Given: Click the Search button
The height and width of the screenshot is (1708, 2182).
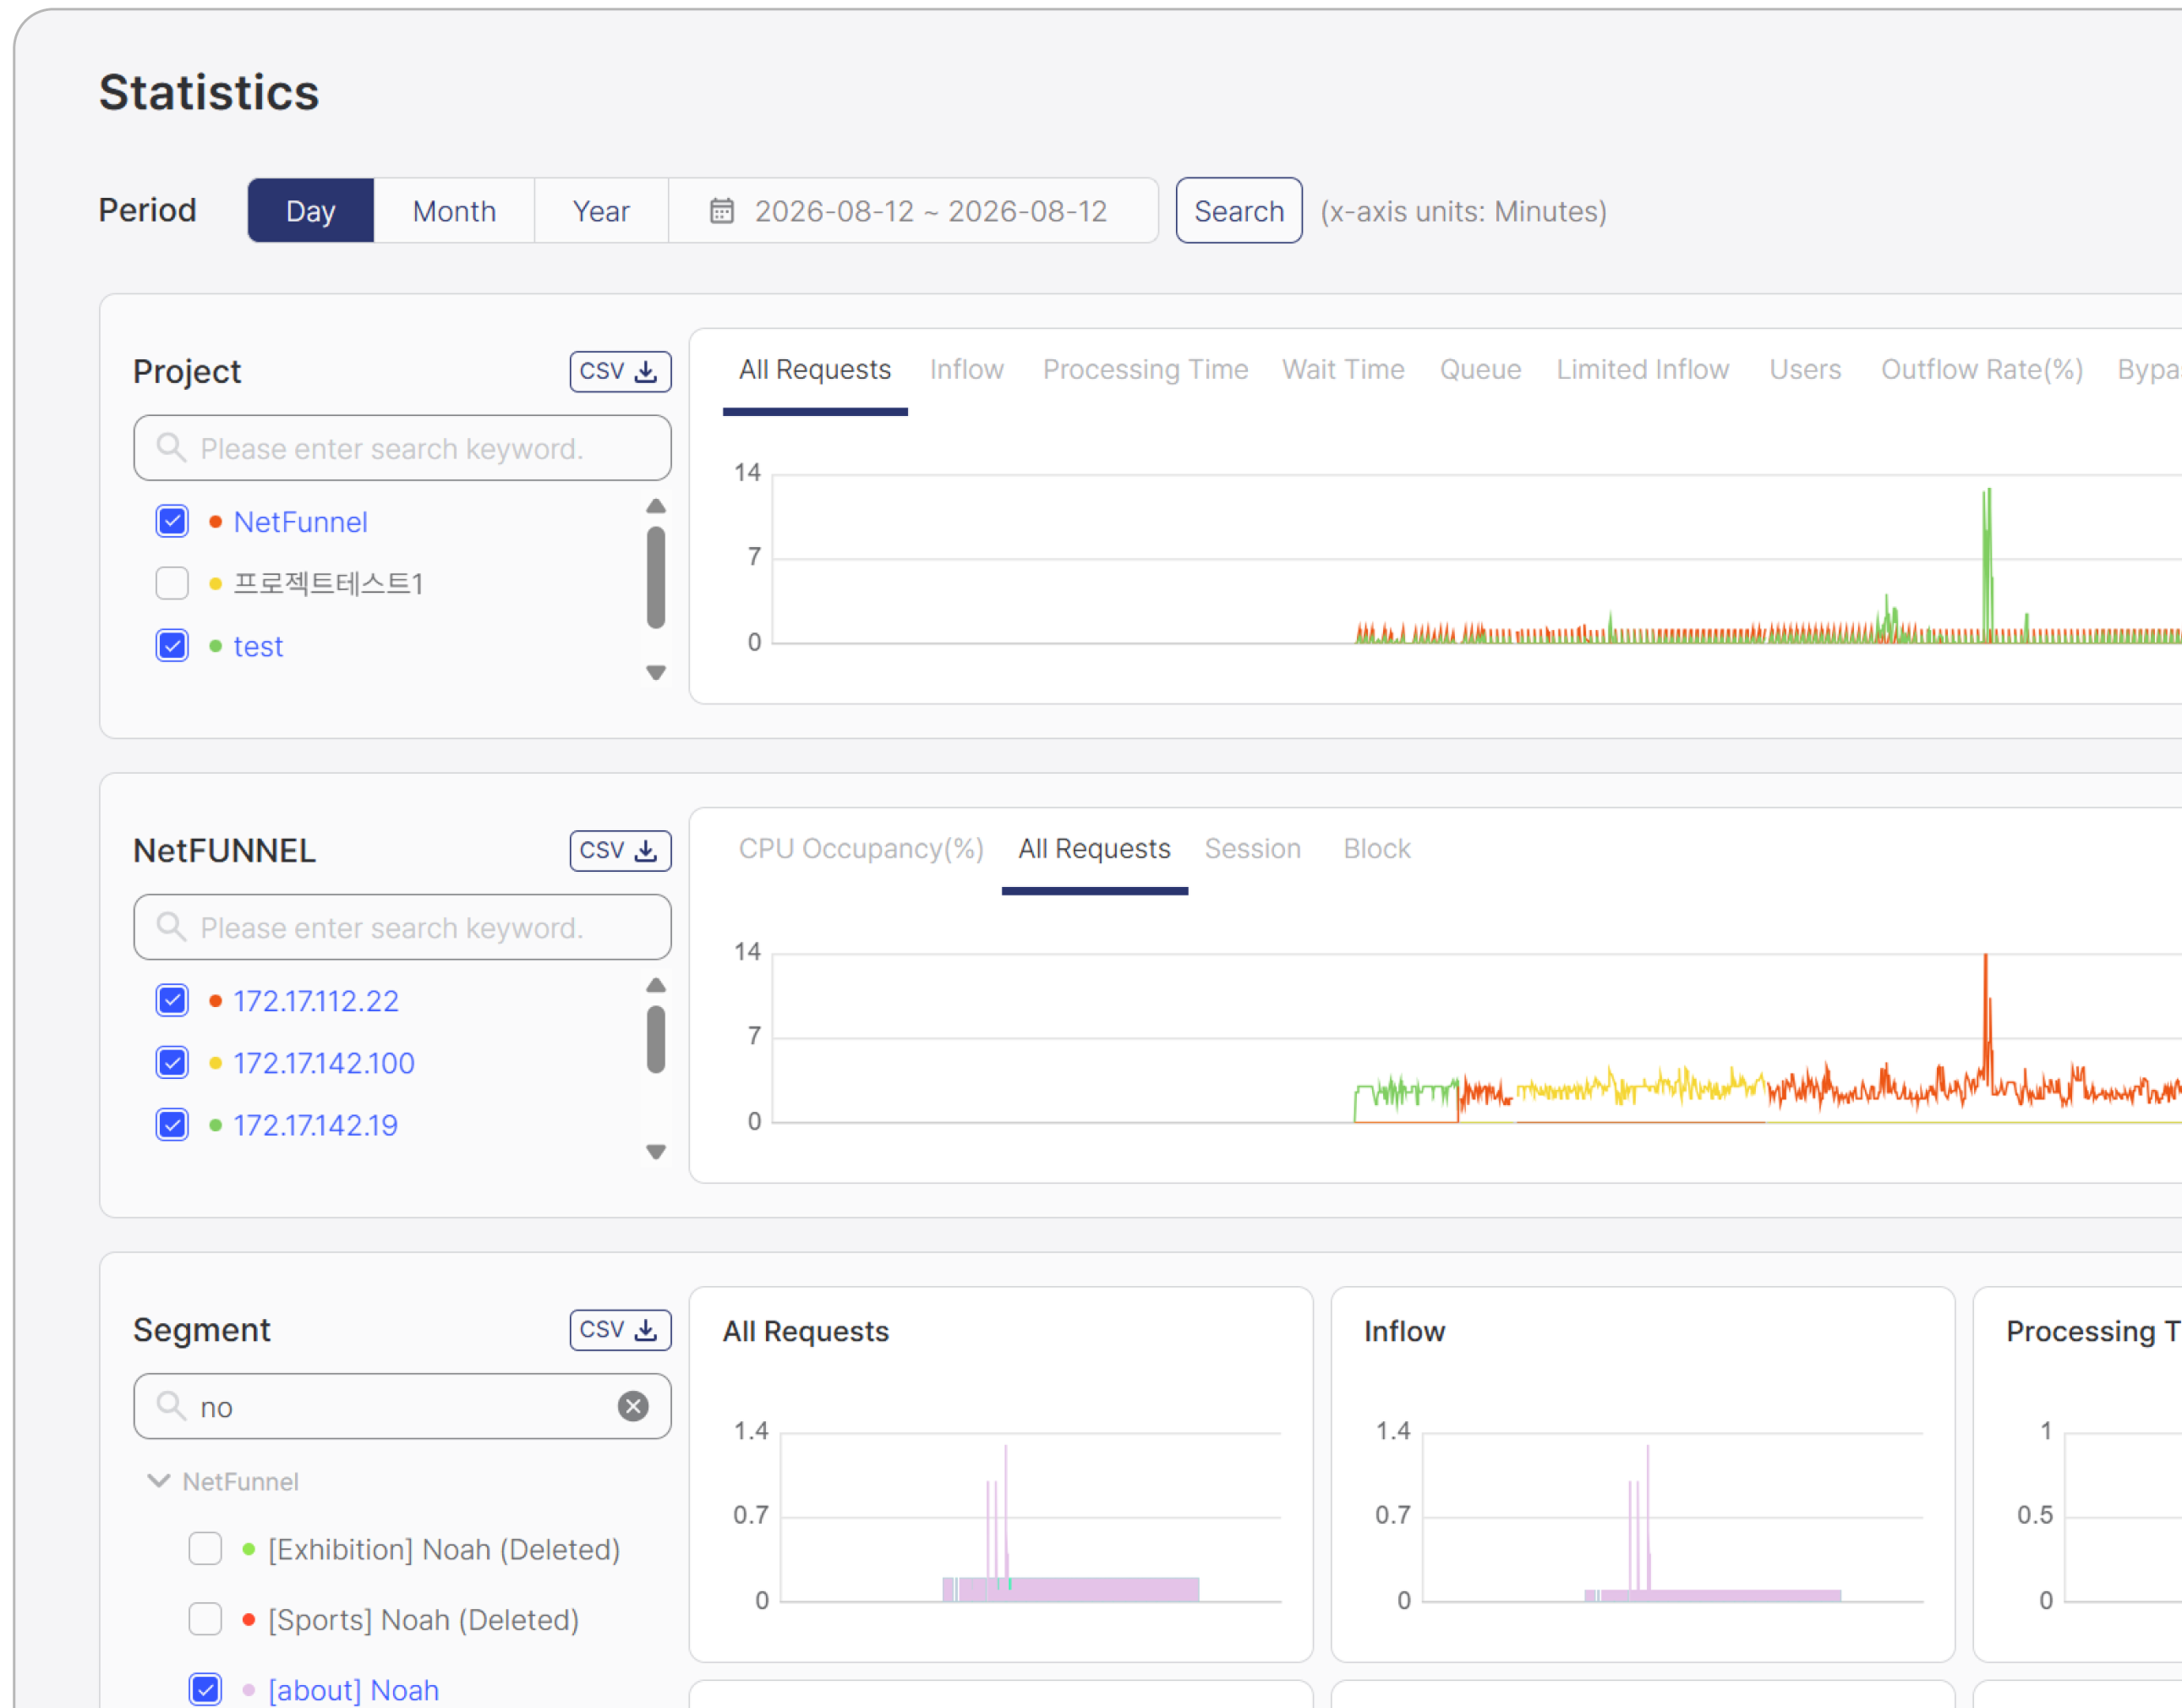Looking at the screenshot, I should 1239,211.
